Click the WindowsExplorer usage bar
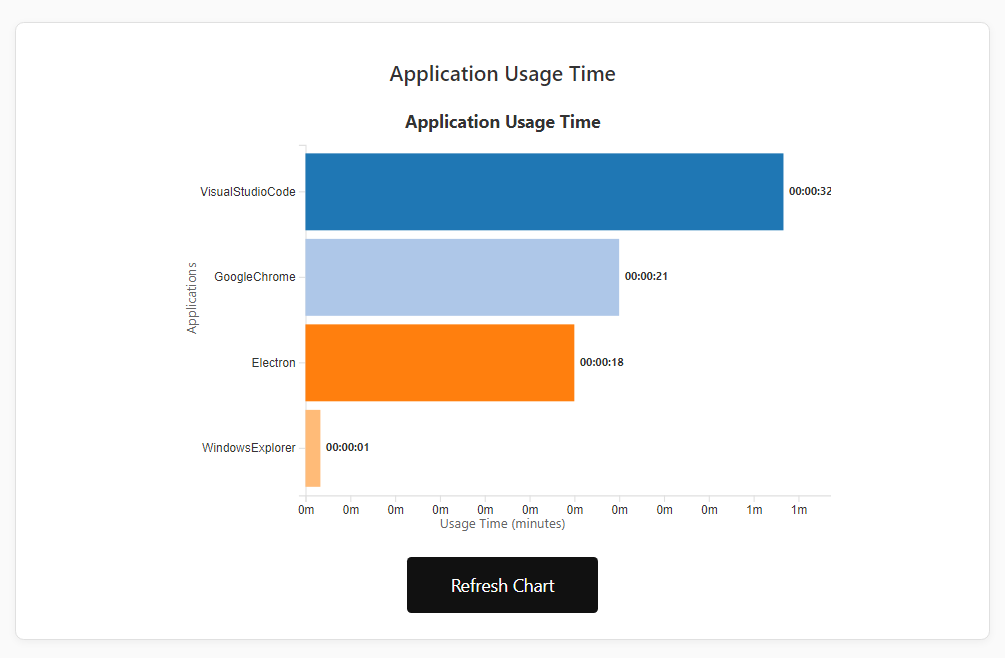 (312, 447)
